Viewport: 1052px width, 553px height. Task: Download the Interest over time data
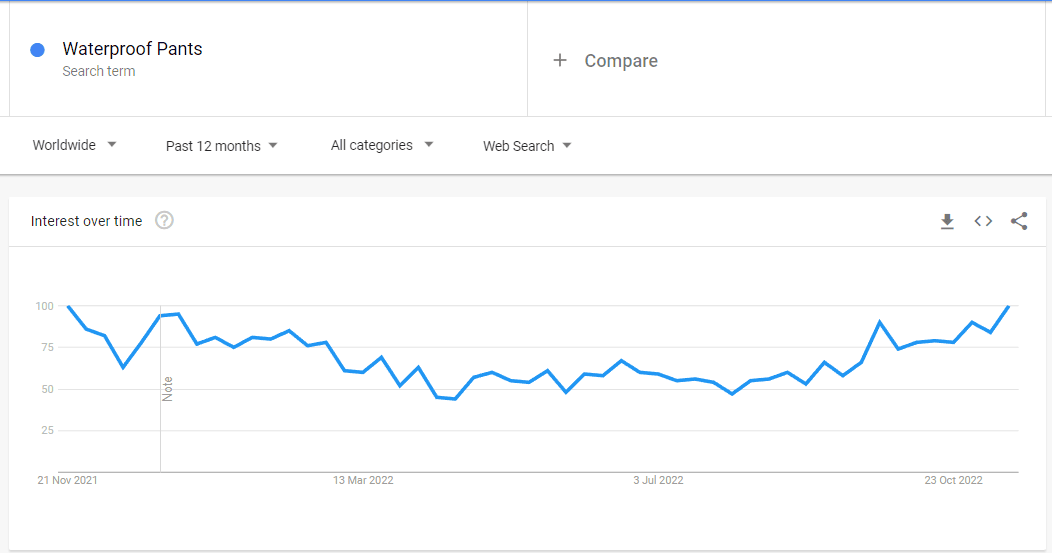pyautogui.click(x=947, y=221)
